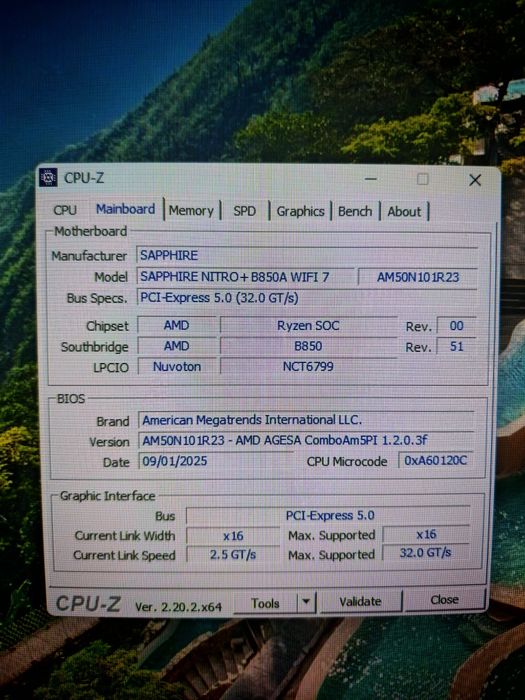Select the Mainboard tab
525x700 pixels.
click(x=125, y=209)
